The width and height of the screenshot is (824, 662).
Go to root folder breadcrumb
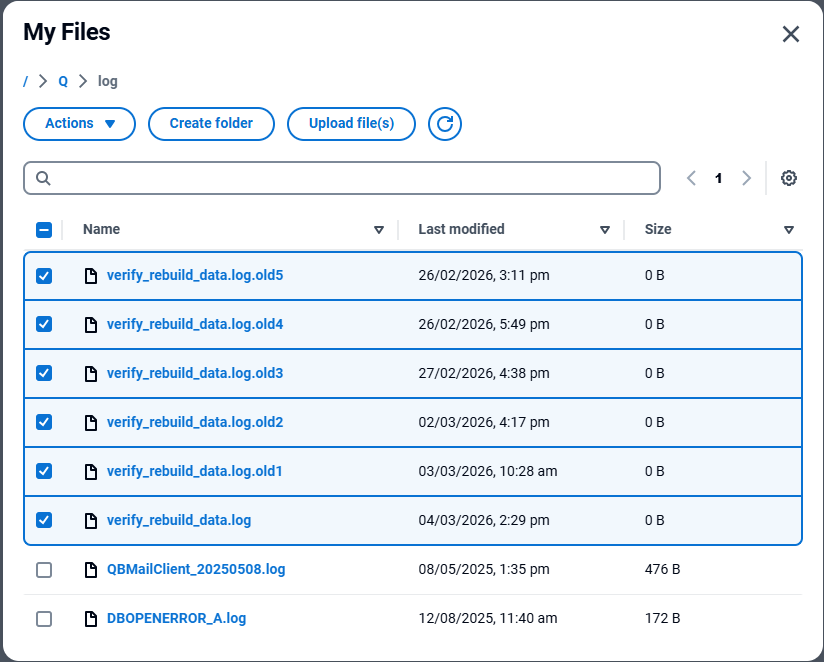point(26,81)
